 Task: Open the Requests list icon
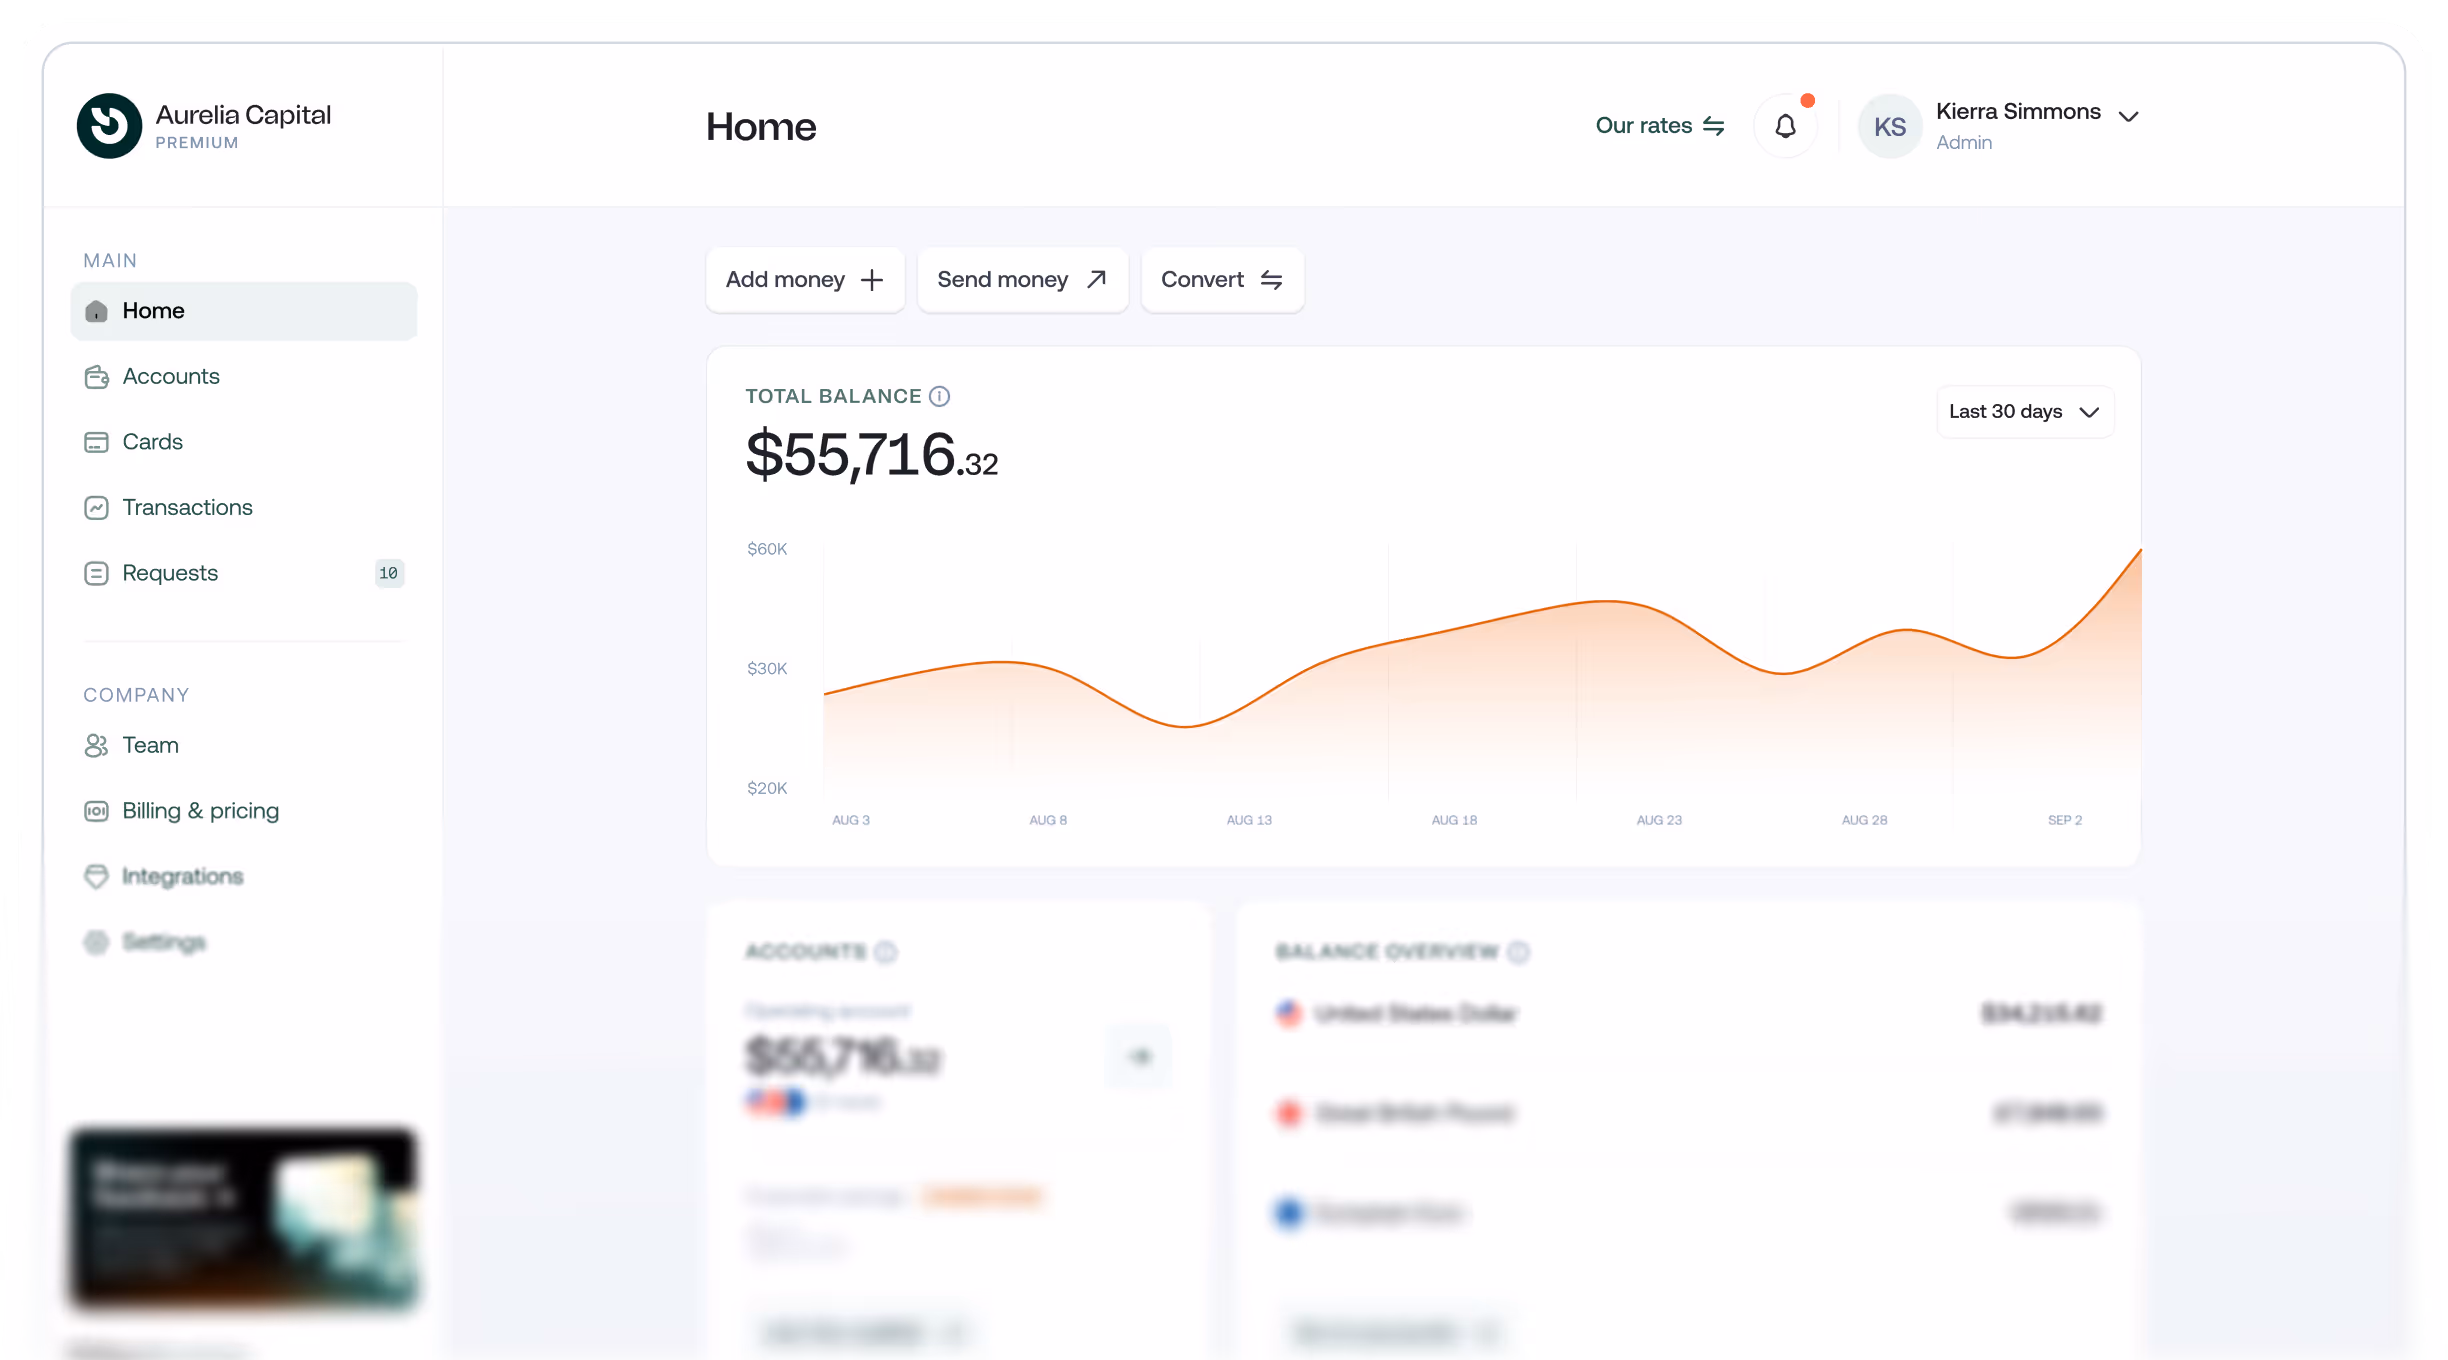point(96,573)
